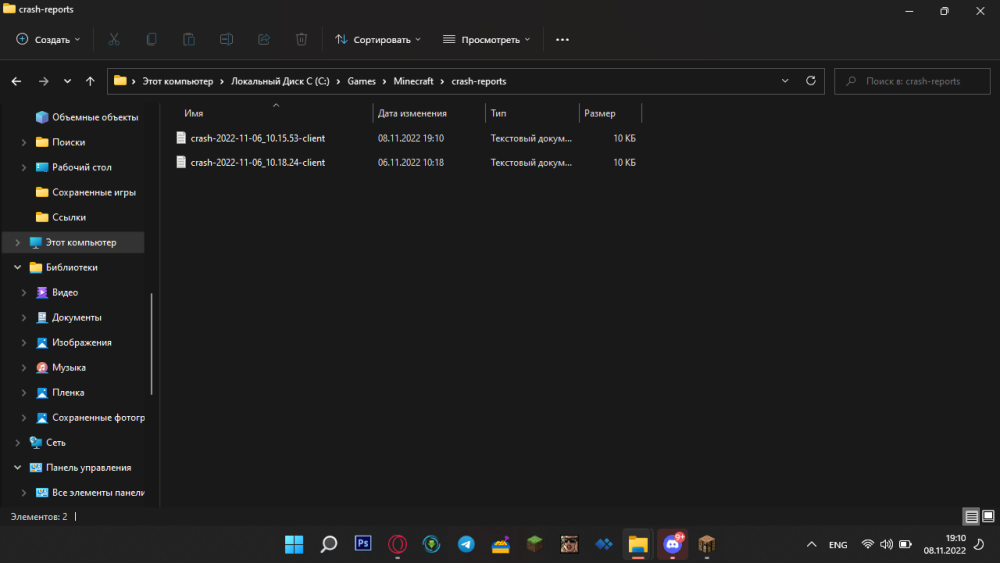Sort by the Тип column header
This screenshot has width=1000, height=563.
[x=498, y=113]
